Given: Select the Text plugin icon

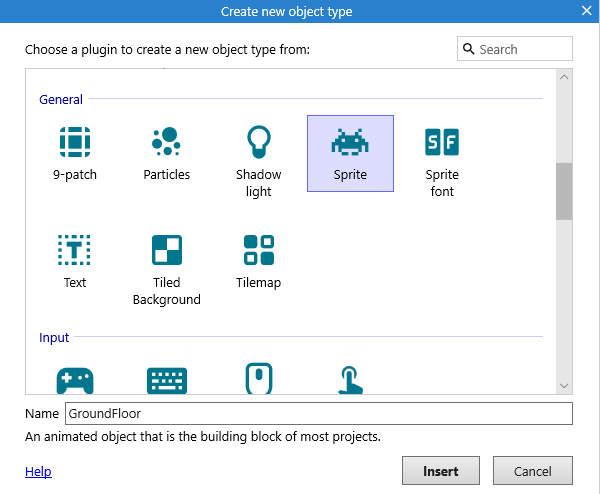Looking at the screenshot, I should (75, 250).
